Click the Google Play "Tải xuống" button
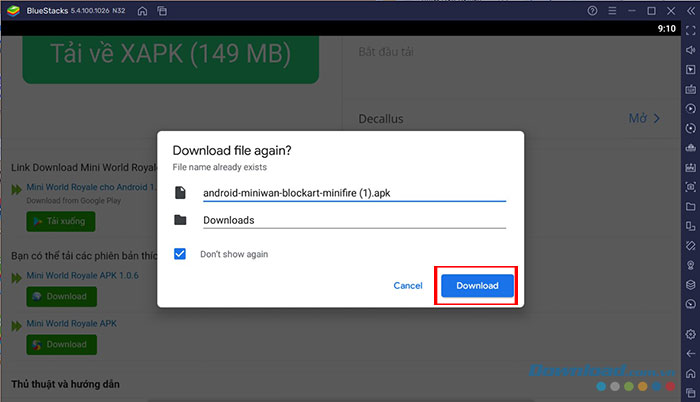The image size is (700, 402). coord(62,220)
